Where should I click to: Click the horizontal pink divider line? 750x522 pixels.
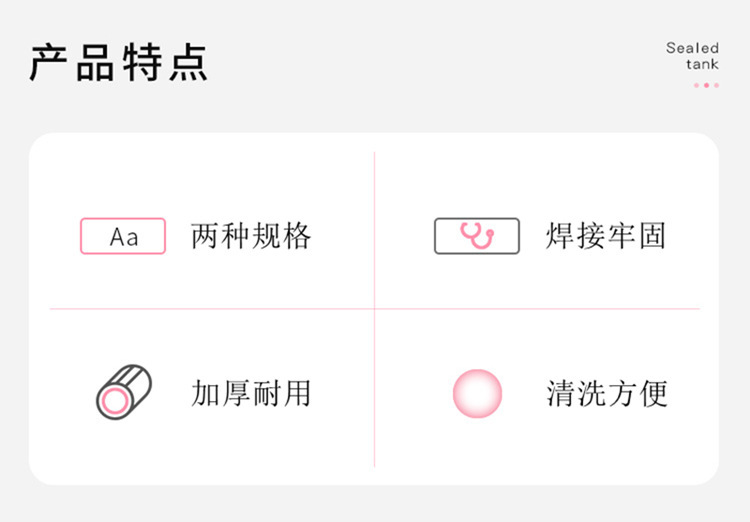(x=375, y=309)
